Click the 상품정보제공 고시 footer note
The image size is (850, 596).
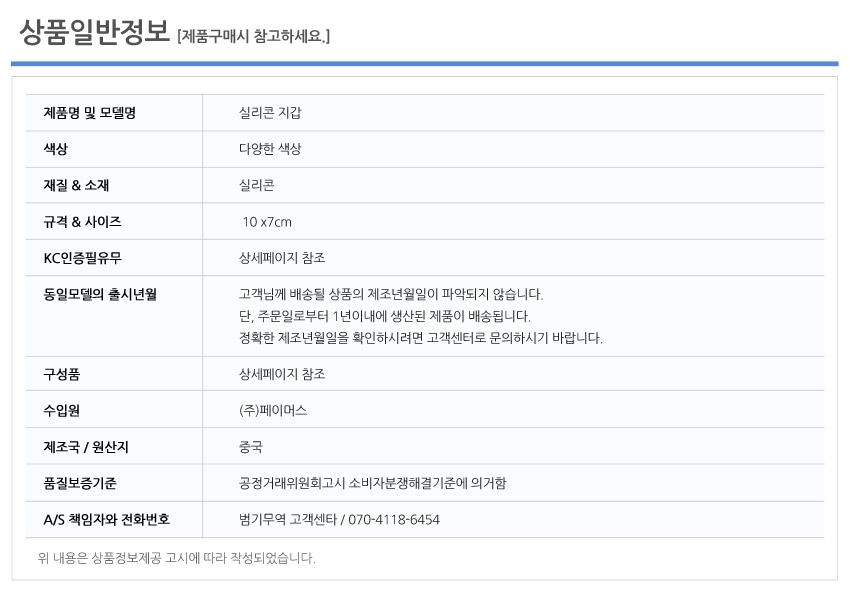pos(176,558)
